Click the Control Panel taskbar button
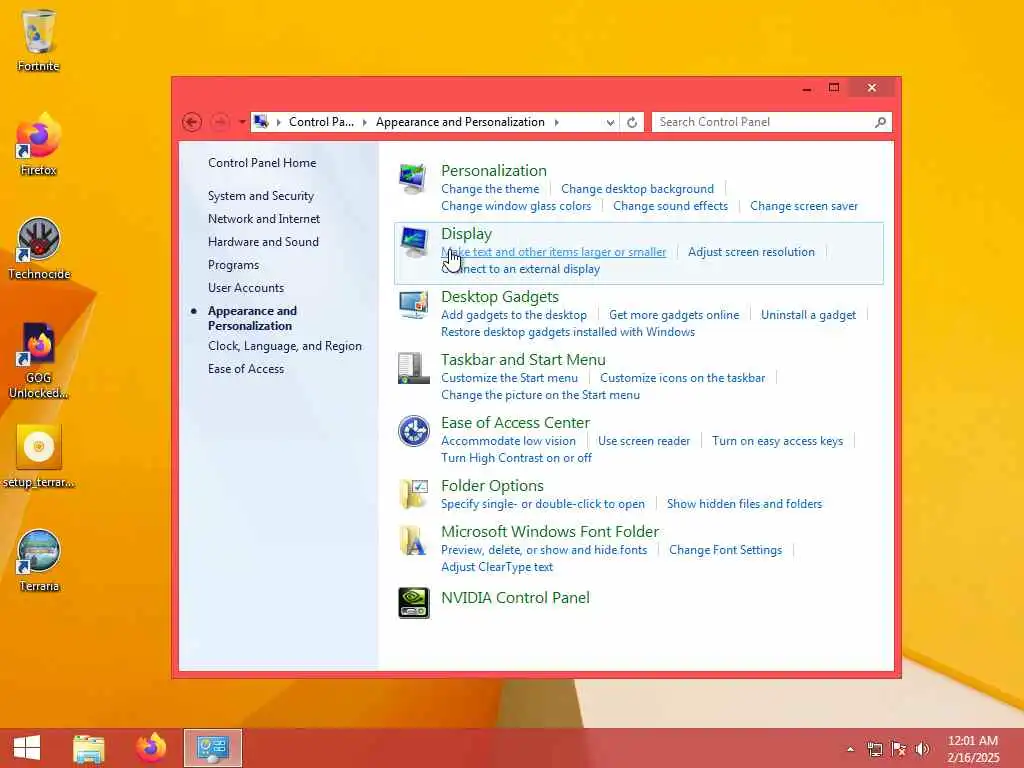Viewport: 1024px width, 768px height. [x=213, y=748]
